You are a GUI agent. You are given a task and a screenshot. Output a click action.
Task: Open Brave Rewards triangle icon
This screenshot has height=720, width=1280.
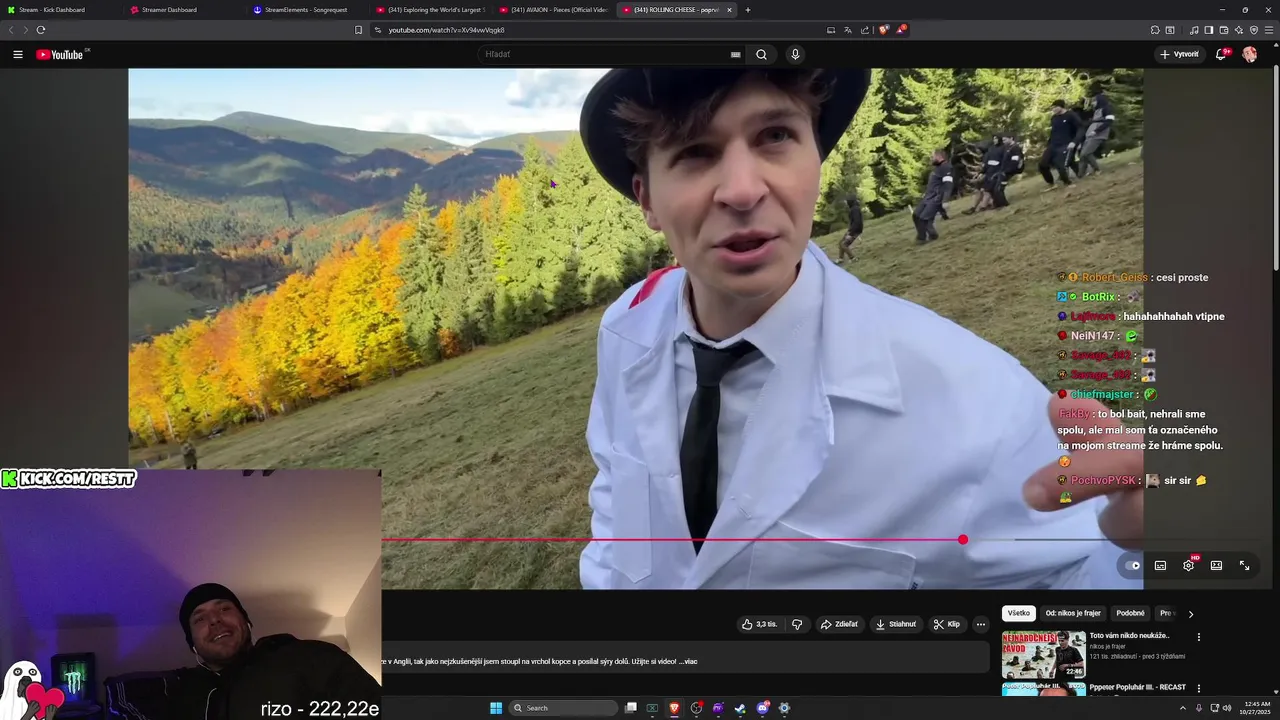point(900,30)
